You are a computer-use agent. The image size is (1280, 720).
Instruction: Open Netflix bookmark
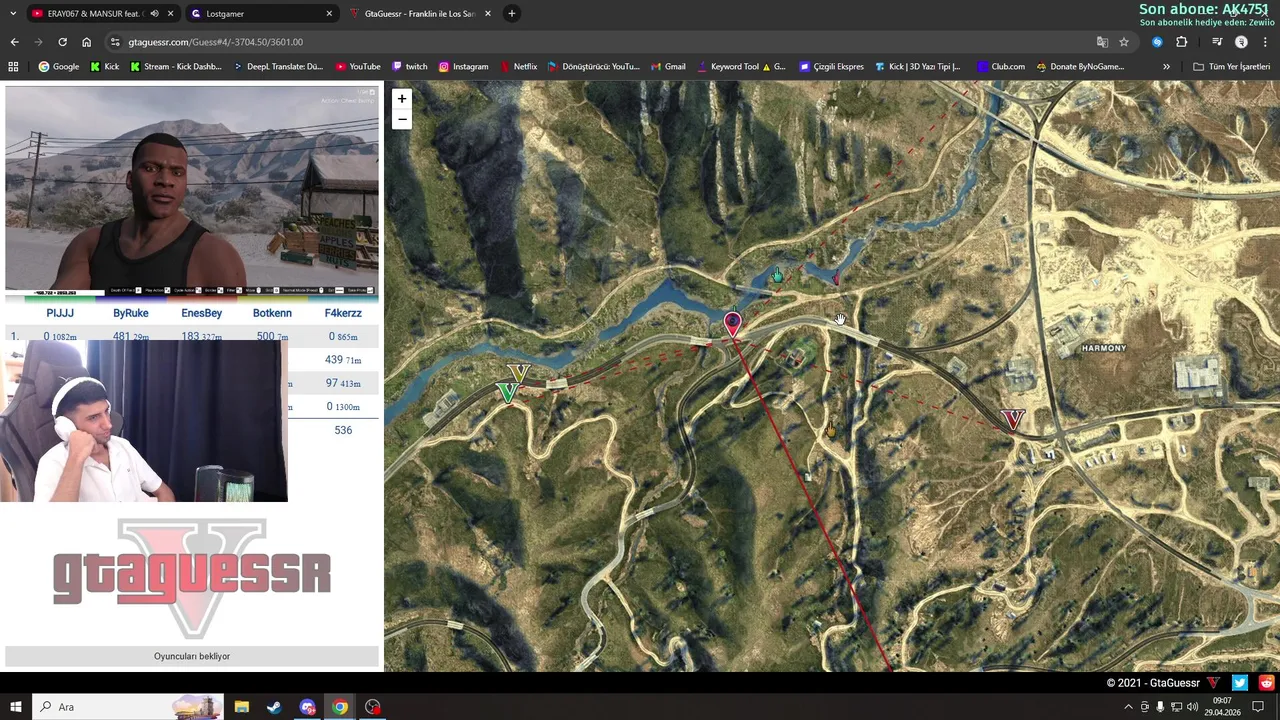coord(518,67)
